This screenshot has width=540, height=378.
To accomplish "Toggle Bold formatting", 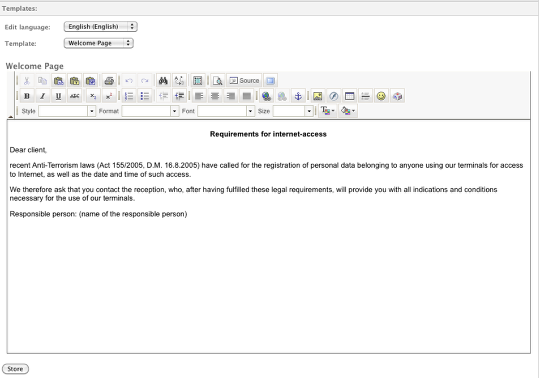I will tap(27, 96).
